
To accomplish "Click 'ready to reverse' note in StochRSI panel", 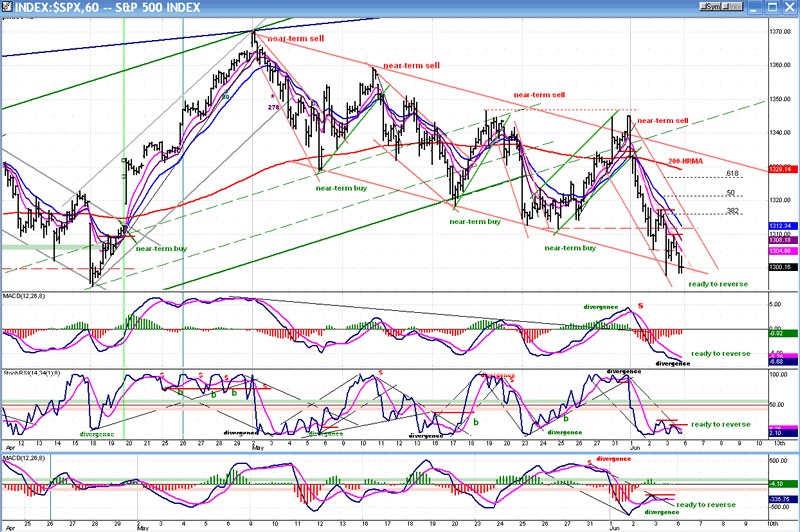I will [x=721, y=424].
